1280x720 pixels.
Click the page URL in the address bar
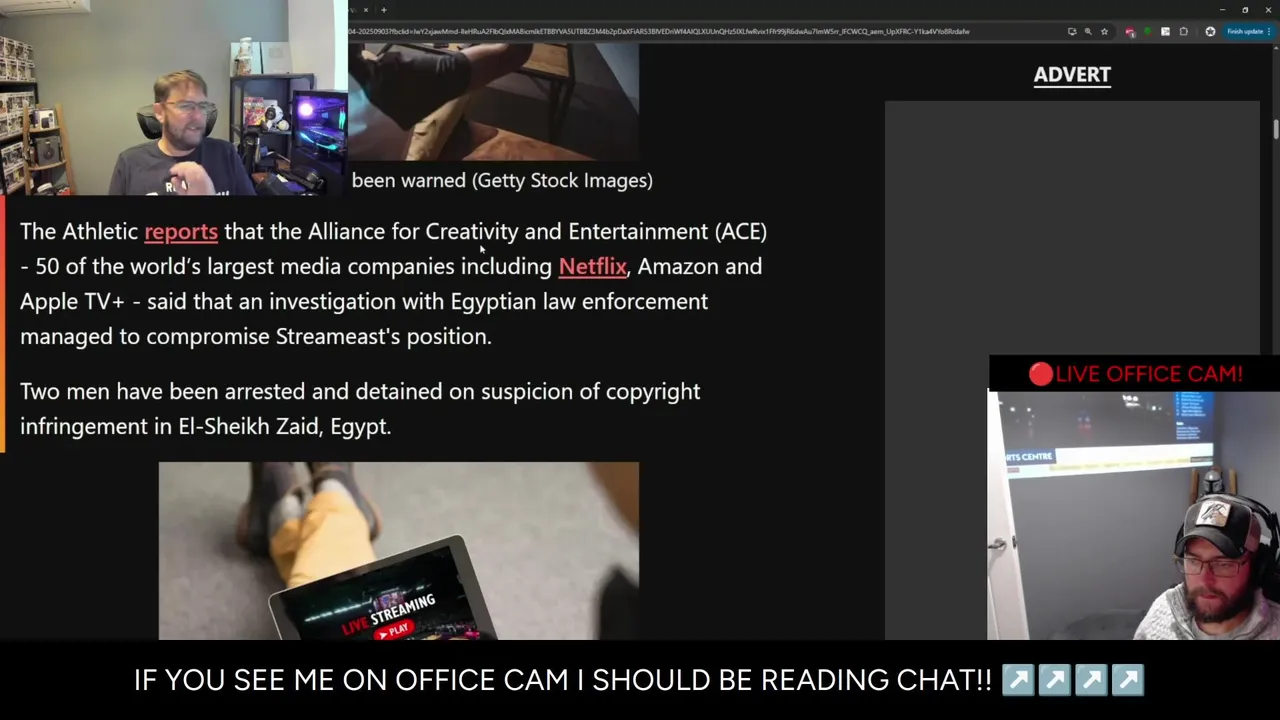tap(658, 32)
